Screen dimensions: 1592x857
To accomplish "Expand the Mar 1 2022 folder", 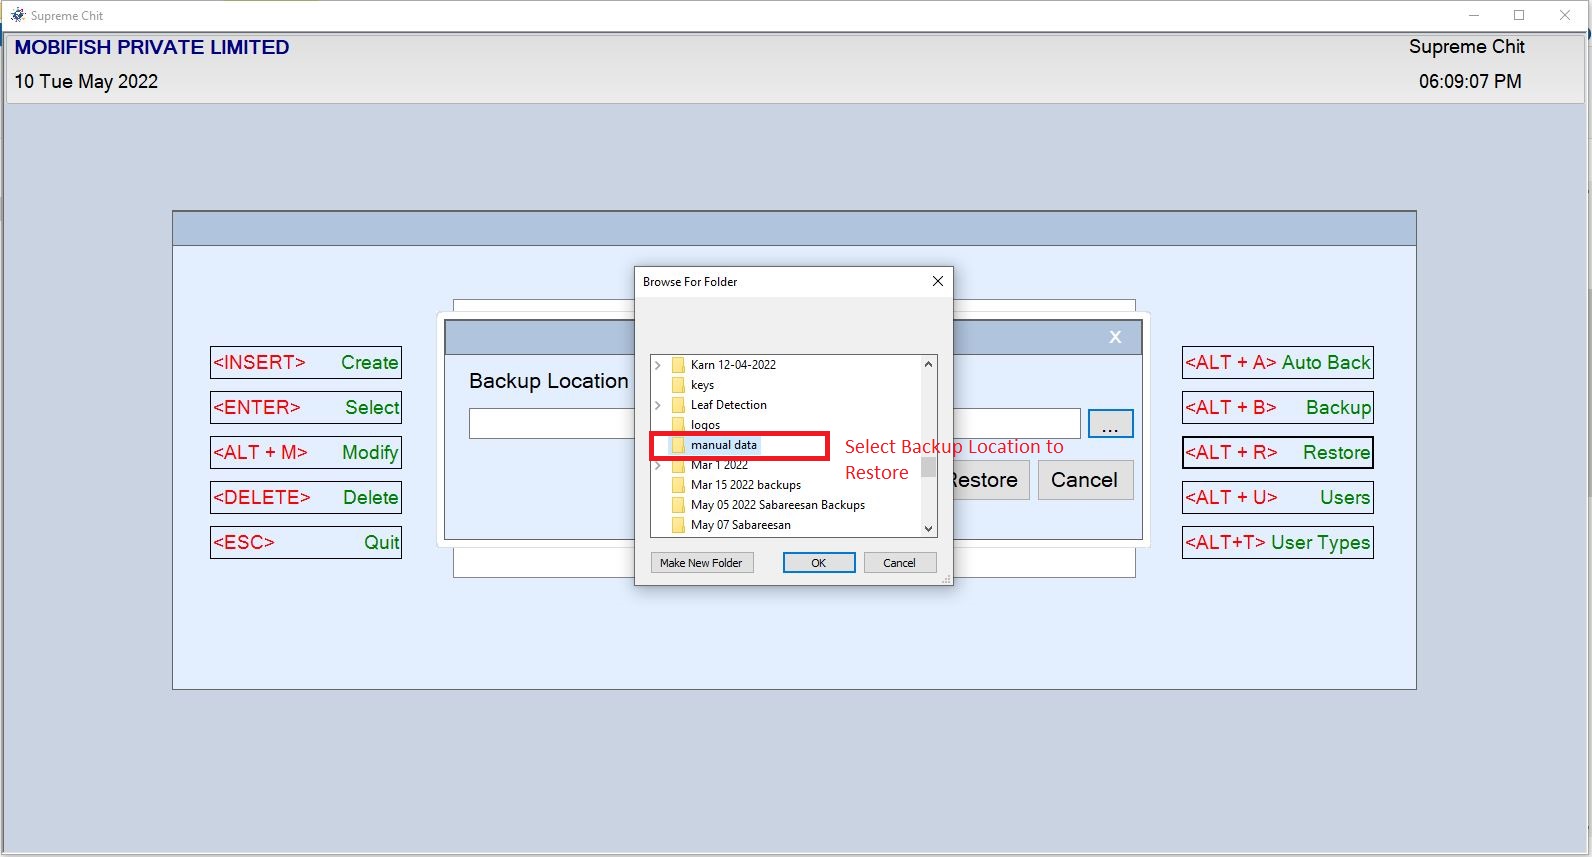I will tap(658, 465).
